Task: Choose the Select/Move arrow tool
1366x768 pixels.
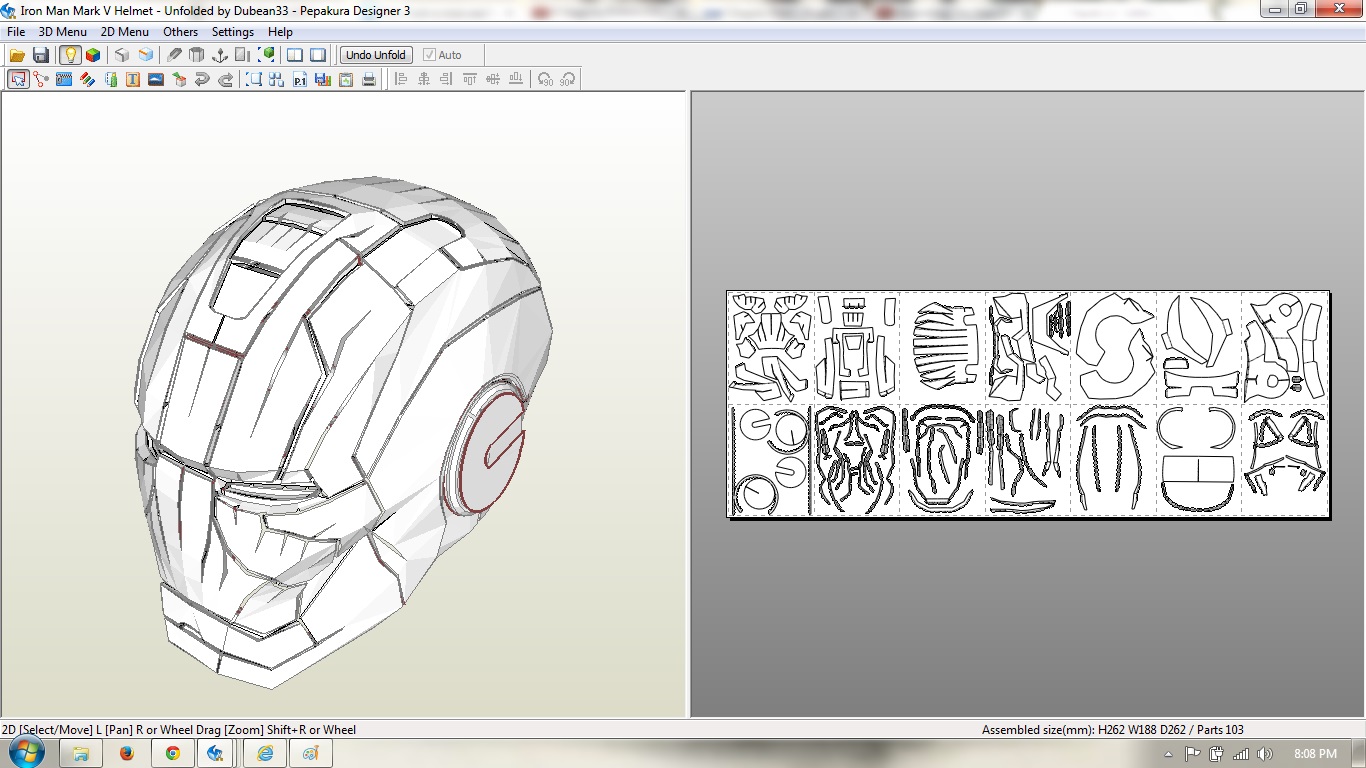Action: click(18, 79)
